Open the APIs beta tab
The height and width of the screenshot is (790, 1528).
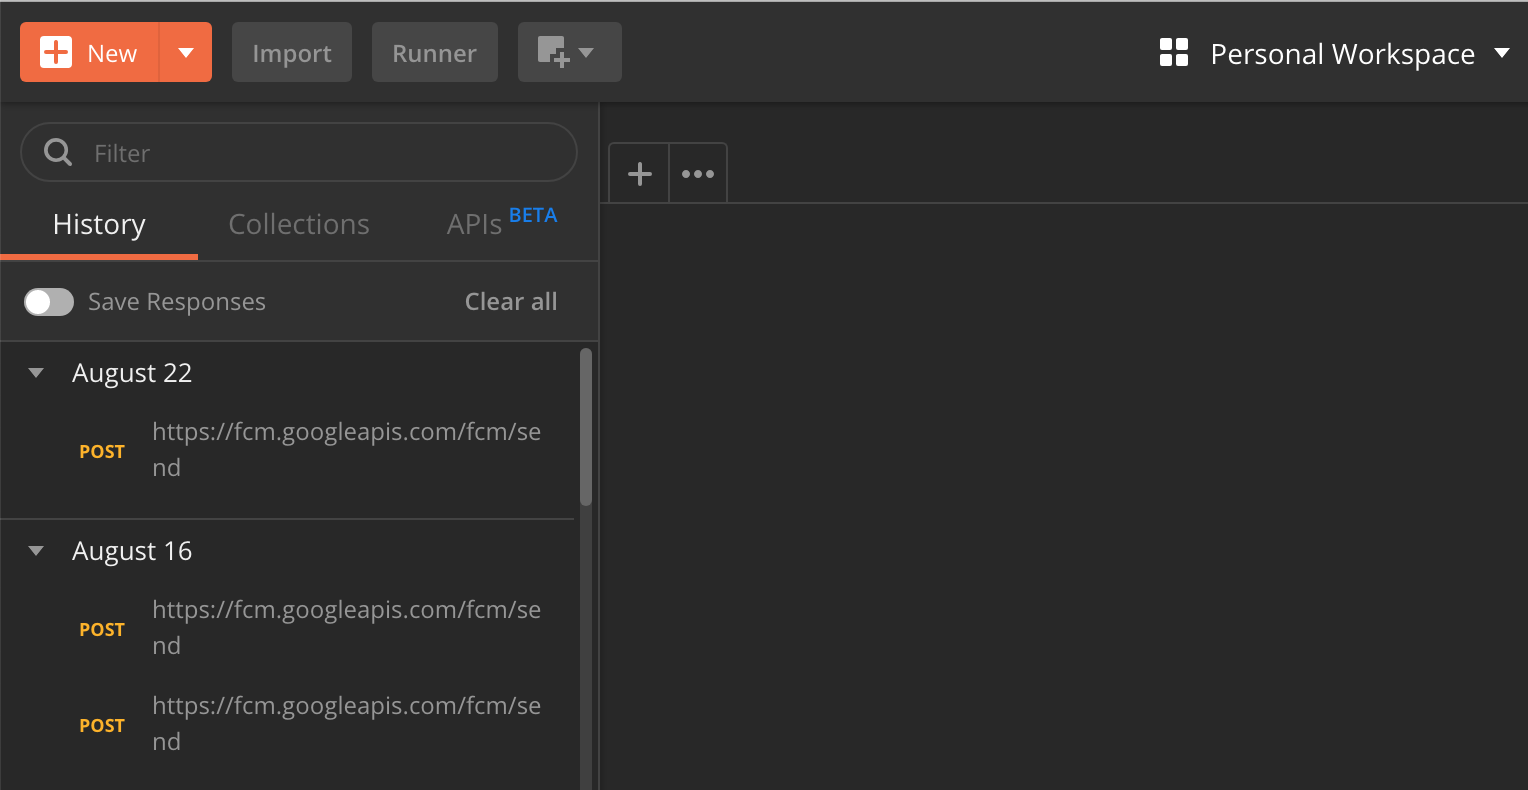tap(473, 224)
